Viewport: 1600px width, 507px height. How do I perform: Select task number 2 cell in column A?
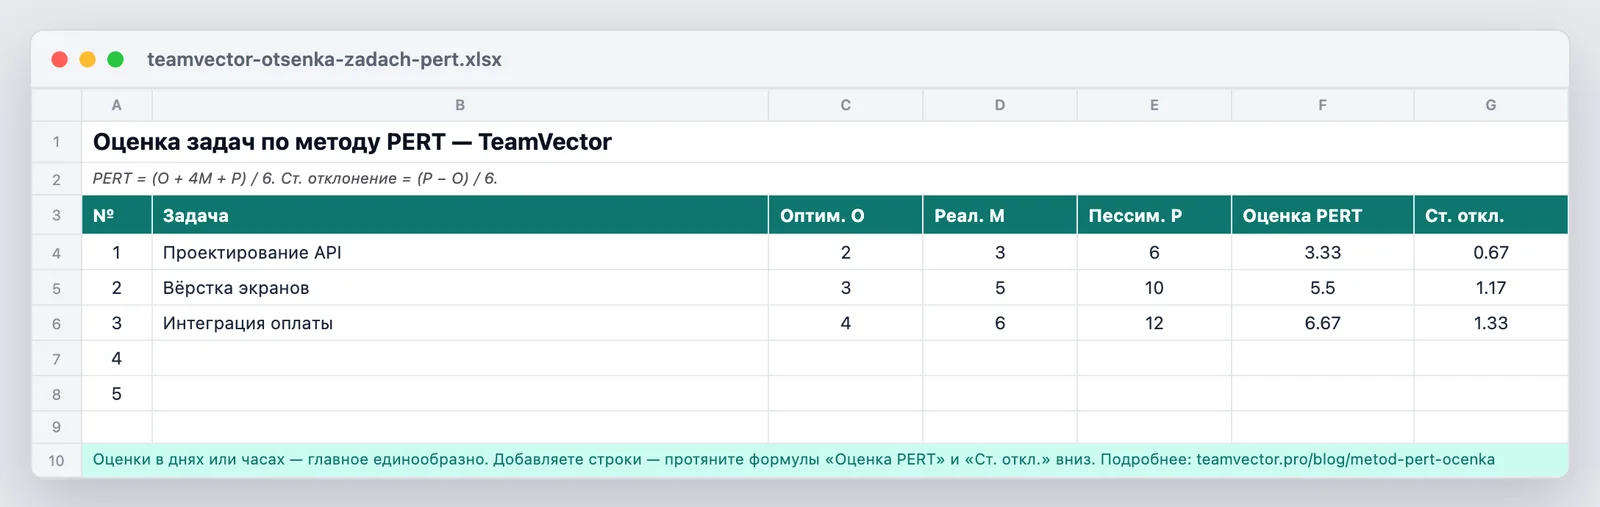(117, 288)
